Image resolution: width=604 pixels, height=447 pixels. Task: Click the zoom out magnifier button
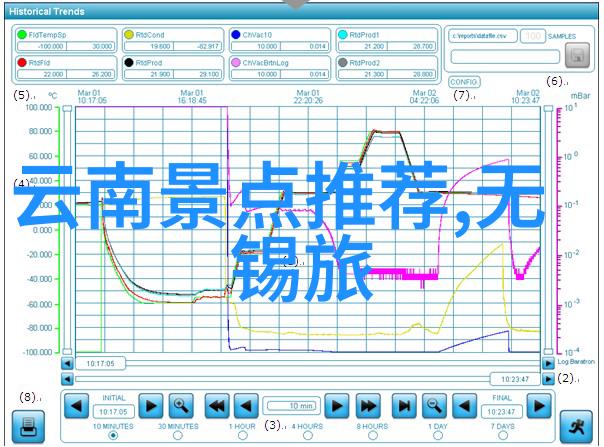click(x=435, y=406)
